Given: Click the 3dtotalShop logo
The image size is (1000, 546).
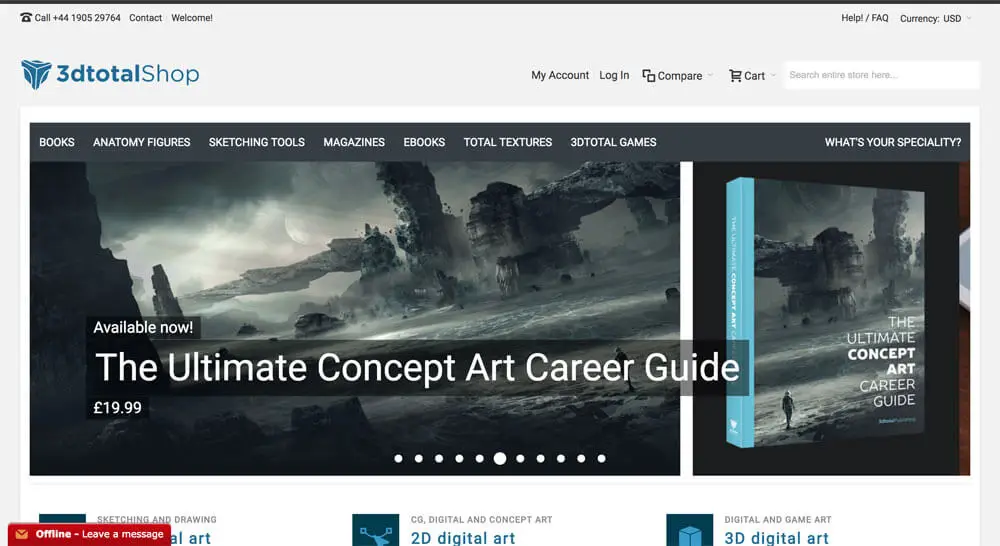Looking at the screenshot, I should (x=110, y=74).
